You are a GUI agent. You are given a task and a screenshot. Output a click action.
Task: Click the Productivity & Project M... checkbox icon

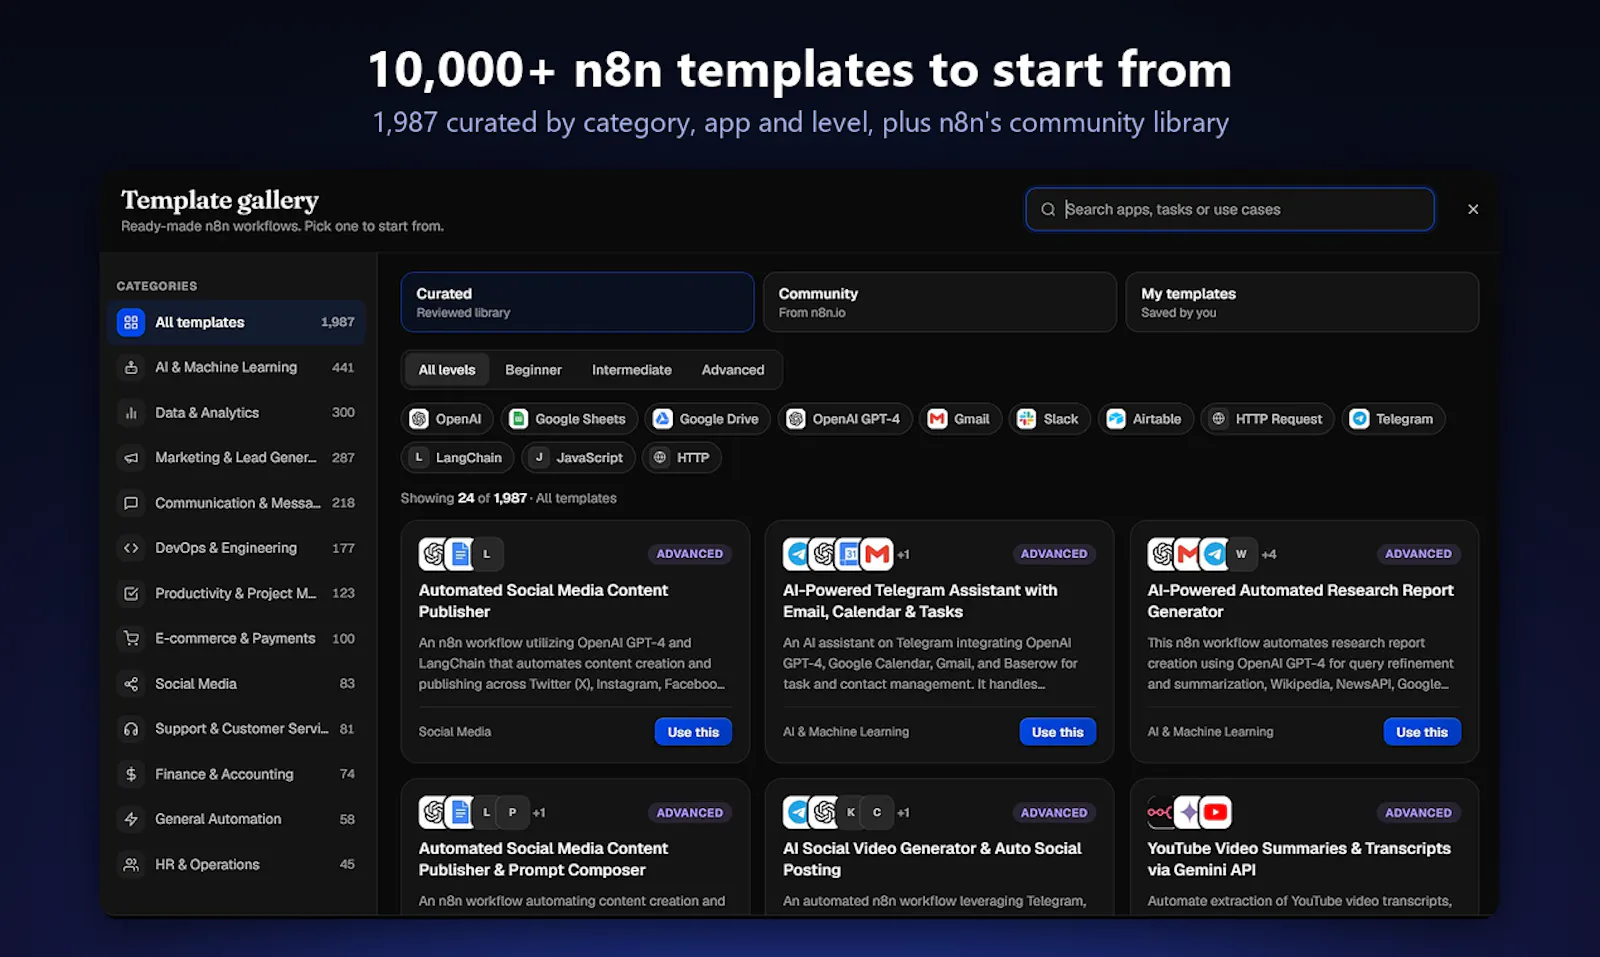pyautogui.click(x=131, y=593)
